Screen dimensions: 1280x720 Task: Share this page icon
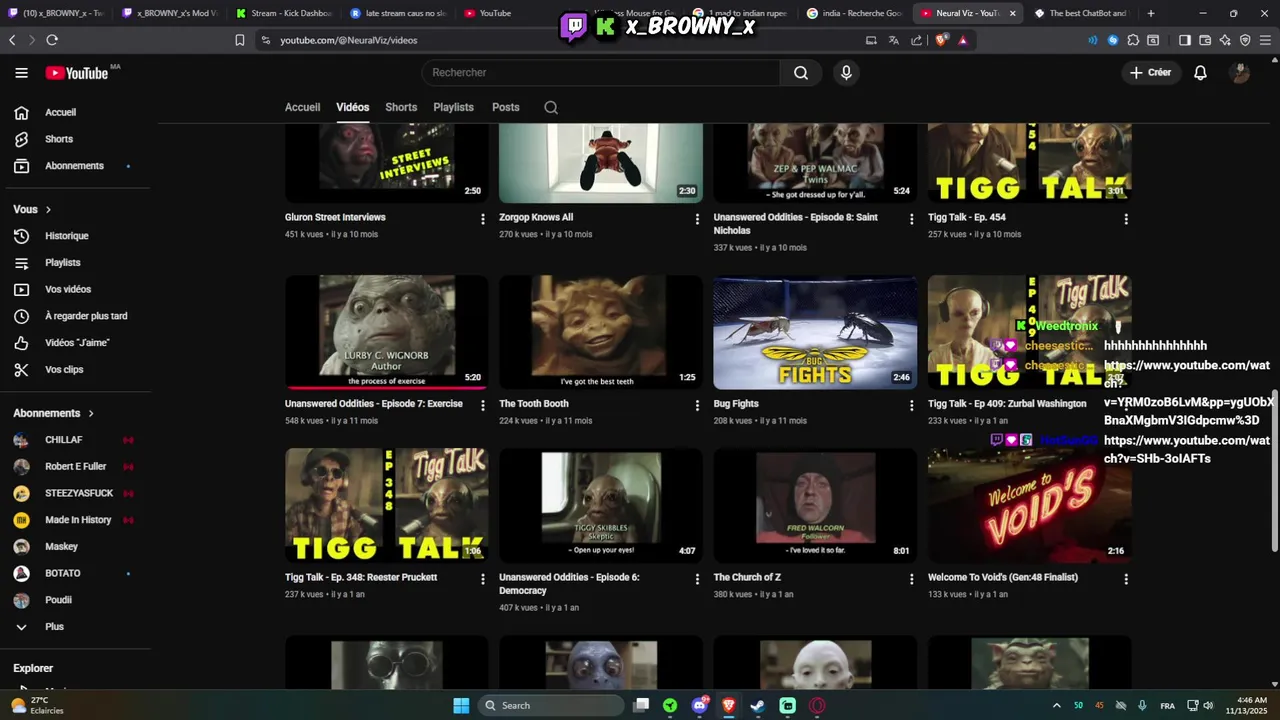click(916, 40)
